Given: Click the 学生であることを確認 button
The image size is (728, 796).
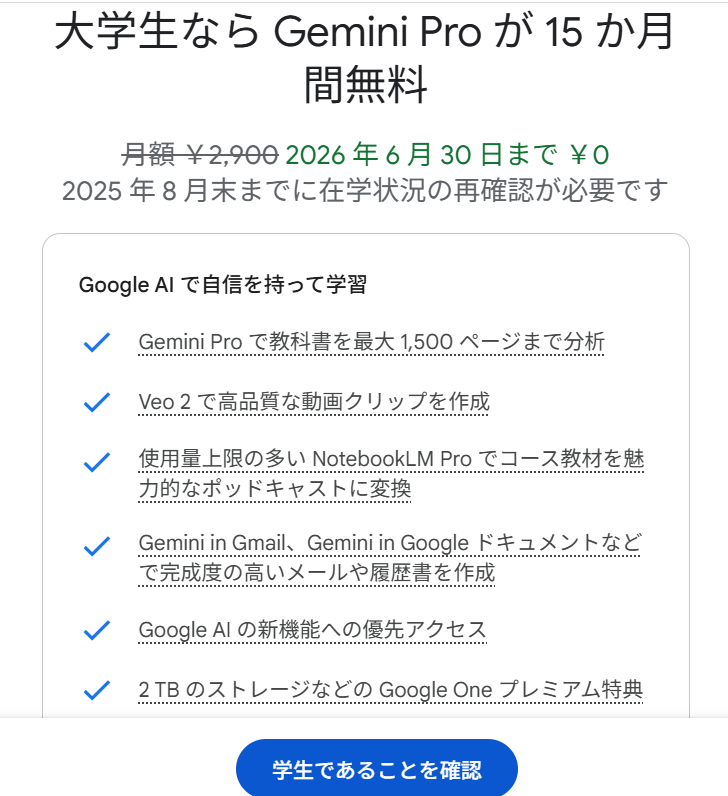Looking at the screenshot, I should 377,769.
